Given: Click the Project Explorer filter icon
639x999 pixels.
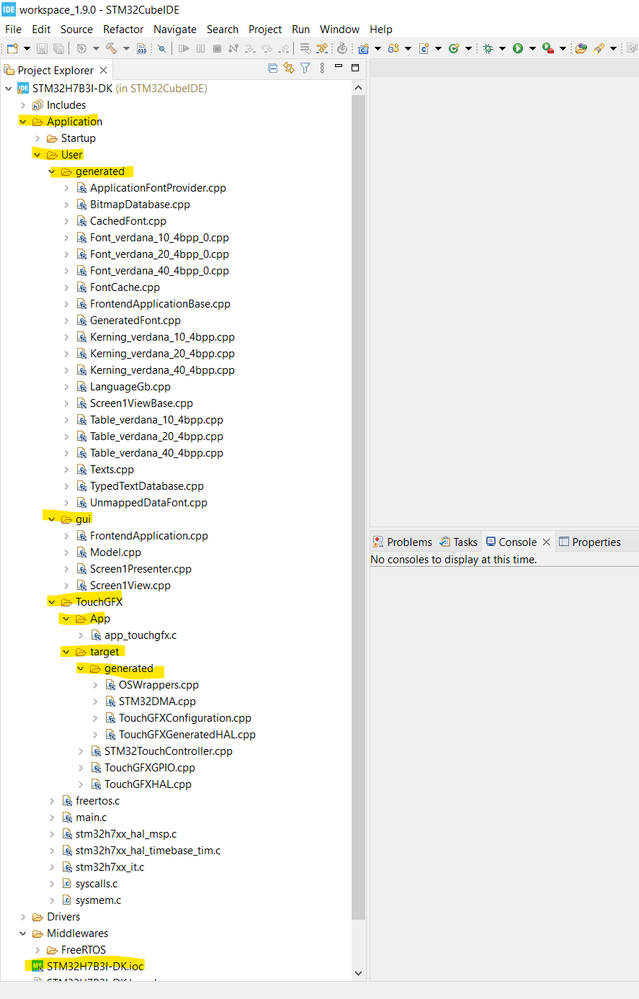Looking at the screenshot, I should pos(305,68).
